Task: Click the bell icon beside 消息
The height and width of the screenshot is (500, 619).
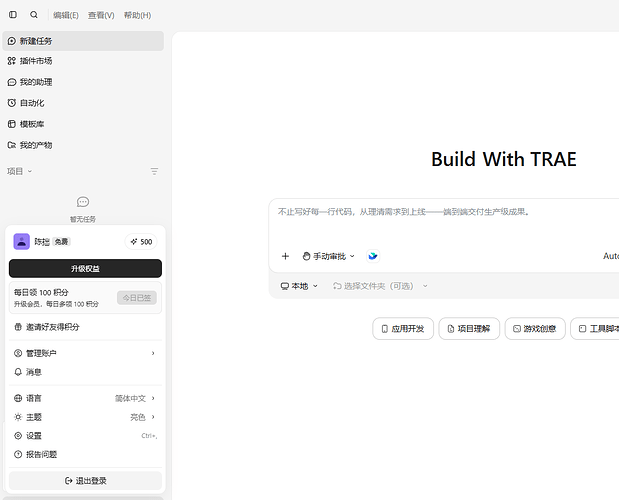Action: point(18,372)
